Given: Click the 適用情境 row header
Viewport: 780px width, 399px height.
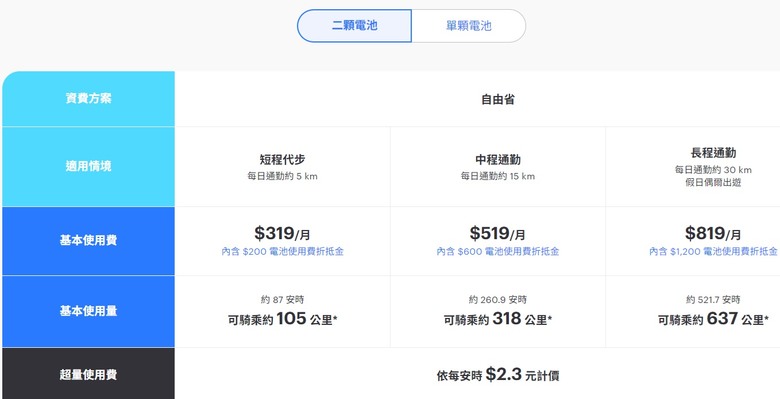Looking at the screenshot, I should tap(89, 167).
